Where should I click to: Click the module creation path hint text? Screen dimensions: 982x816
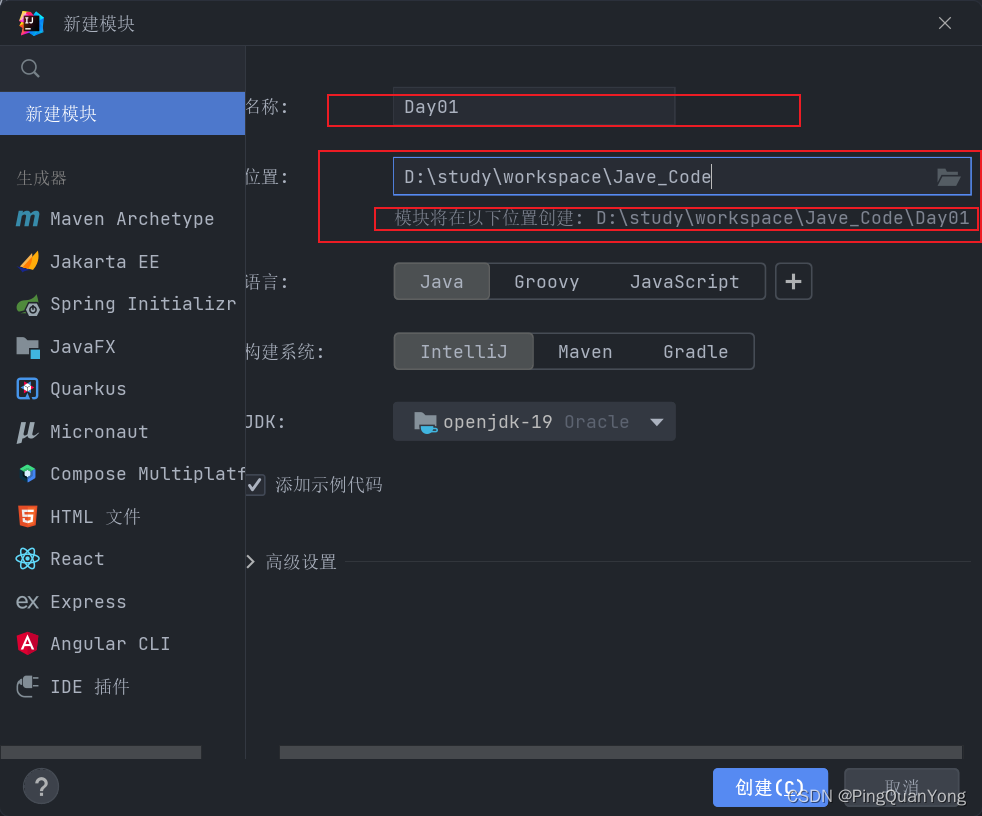click(x=681, y=218)
